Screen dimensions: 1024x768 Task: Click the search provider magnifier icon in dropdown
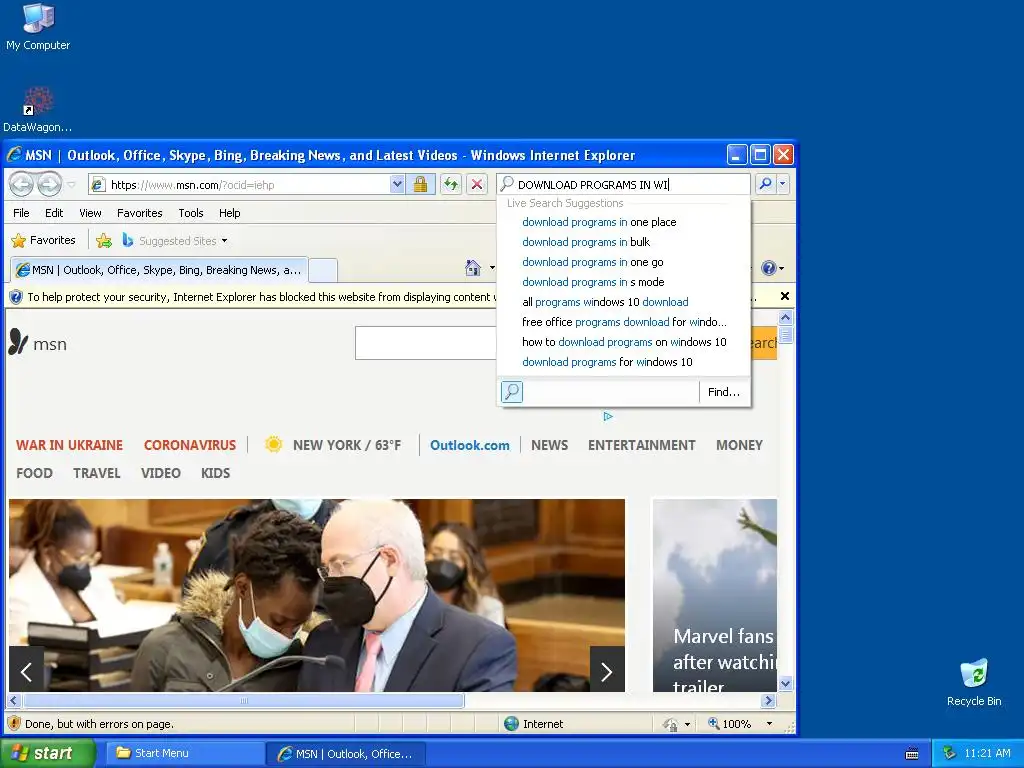point(512,392)
